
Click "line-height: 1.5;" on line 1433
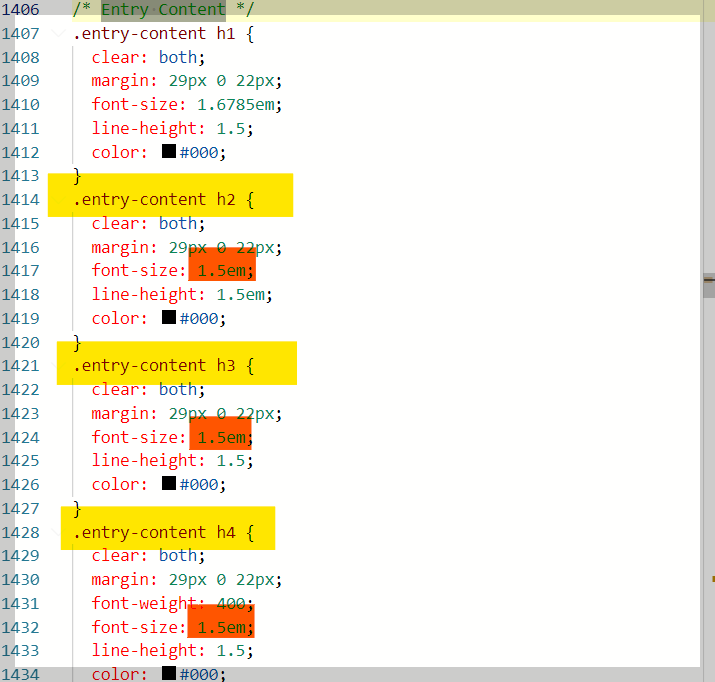point(172,651)
